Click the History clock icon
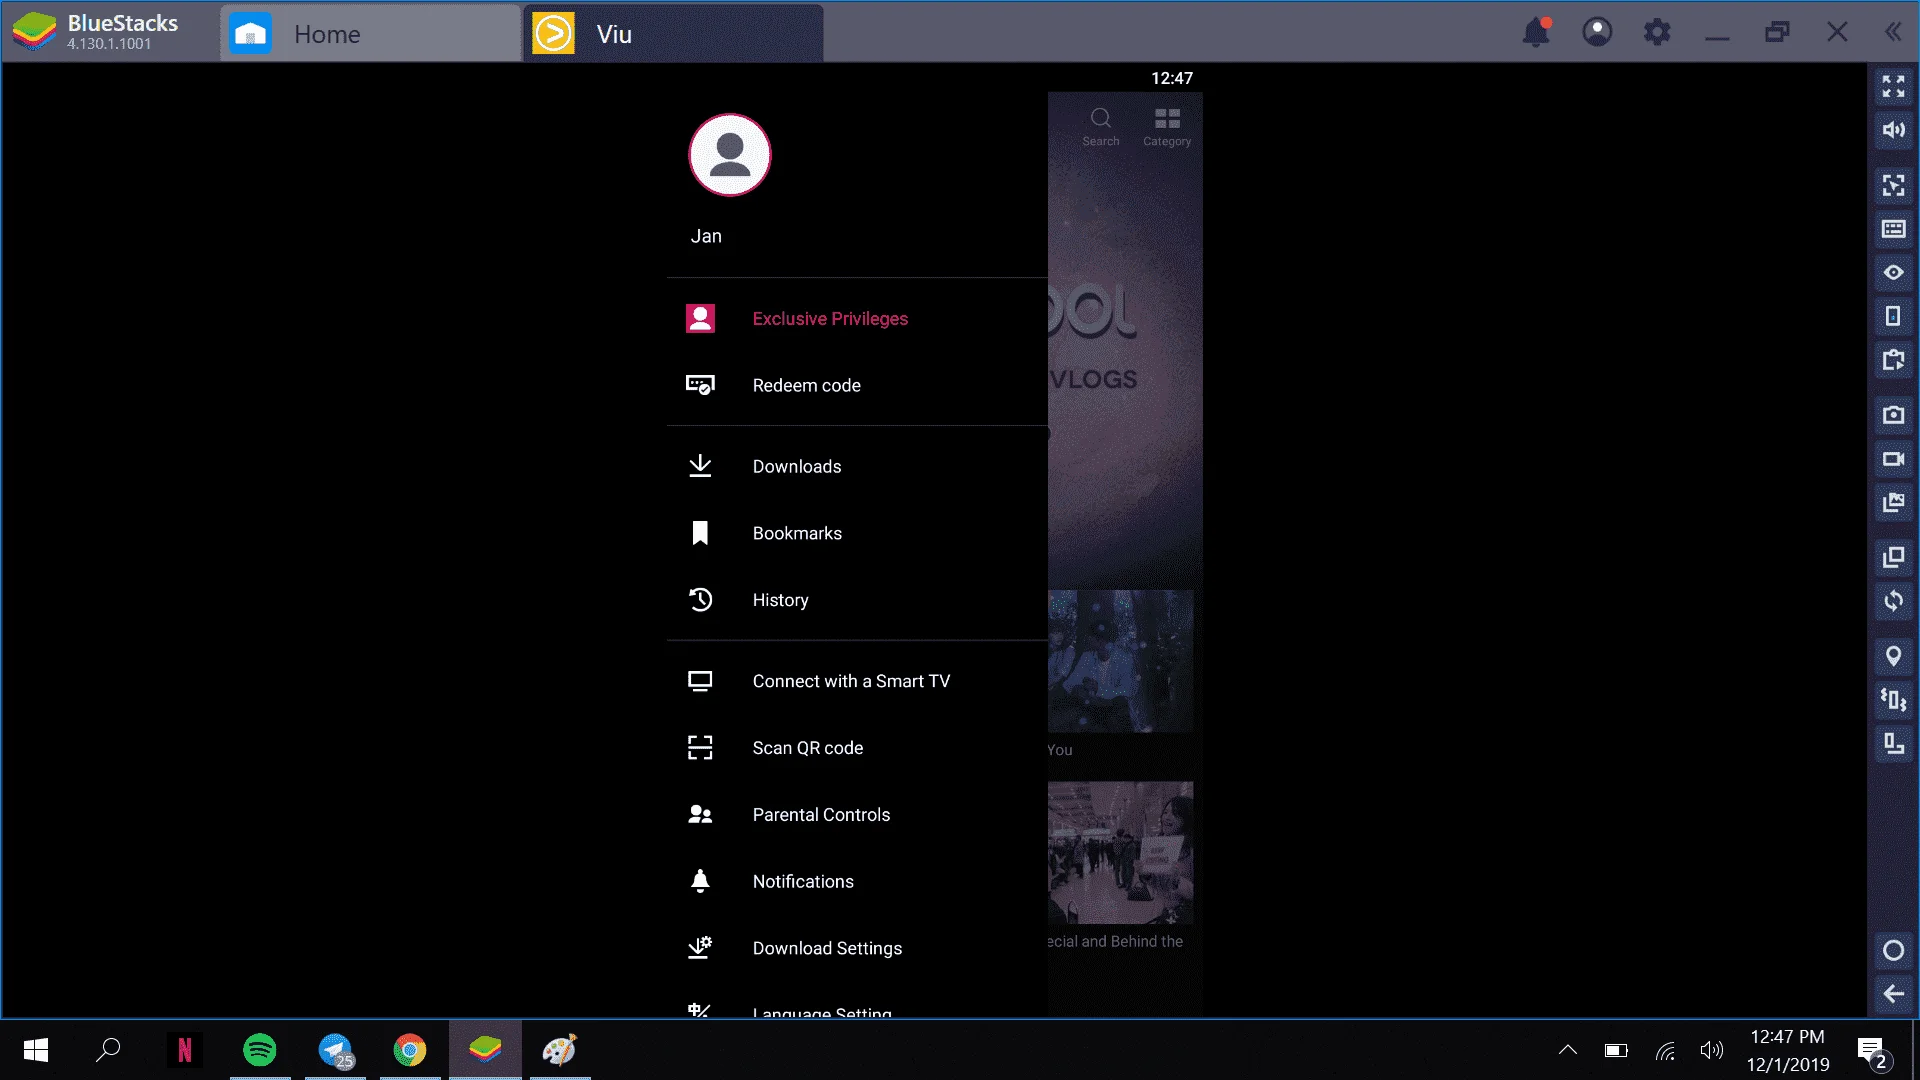Image resolution: width=1920 pixels, height=1080 pixels. point(700,600)
